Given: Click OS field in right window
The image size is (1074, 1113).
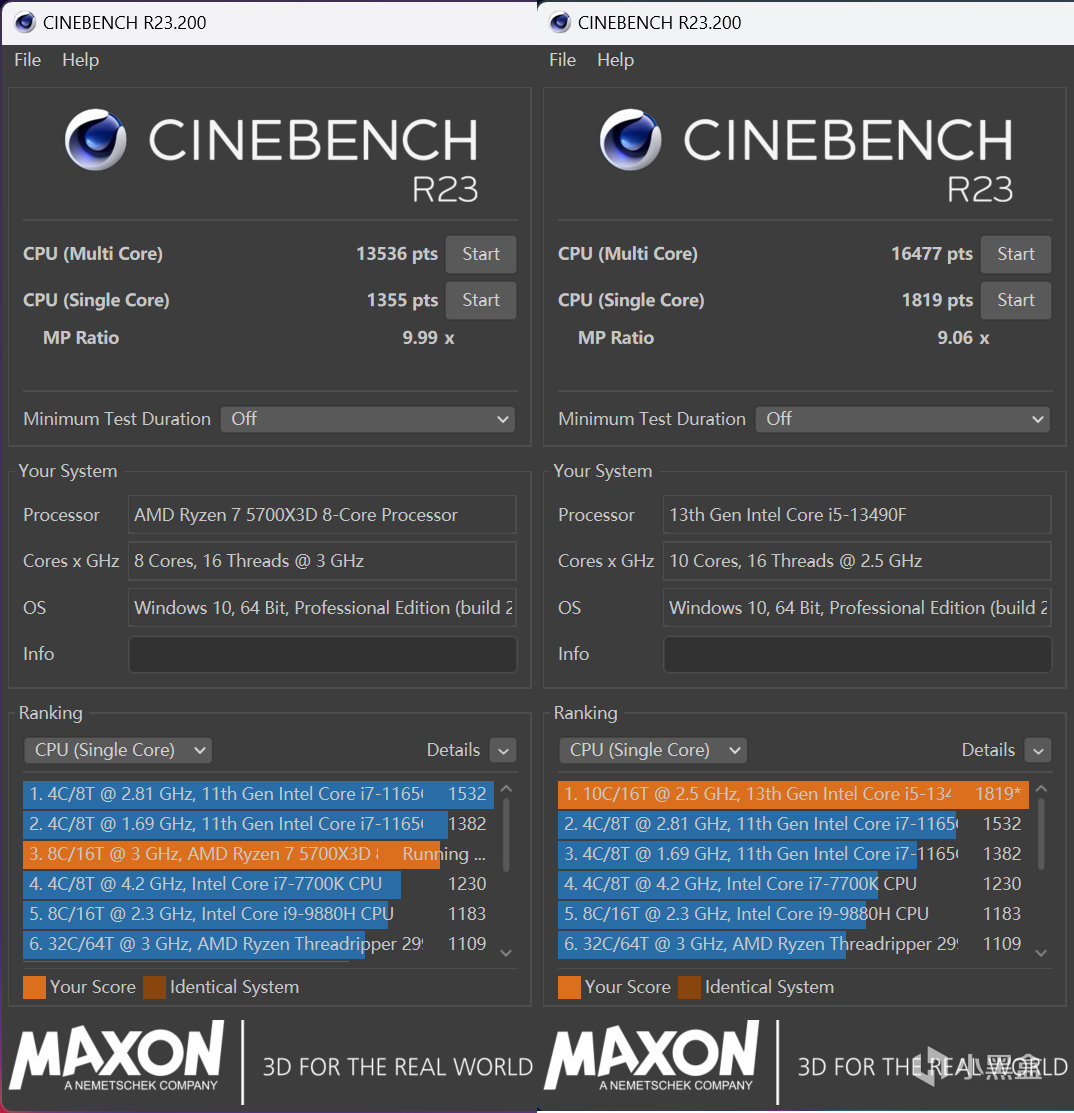Looking at the screenshot, I should 857,608.
